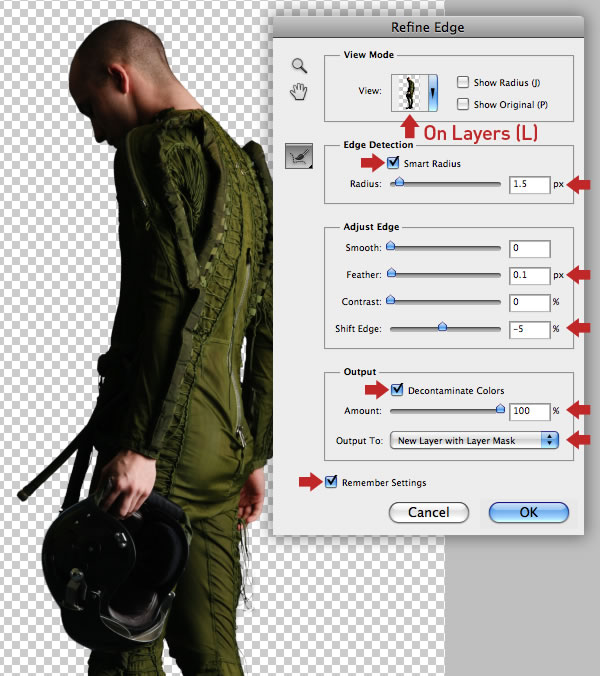Focus the Shift Edge value field
This screenshot has width=600, height=676.
530,329
